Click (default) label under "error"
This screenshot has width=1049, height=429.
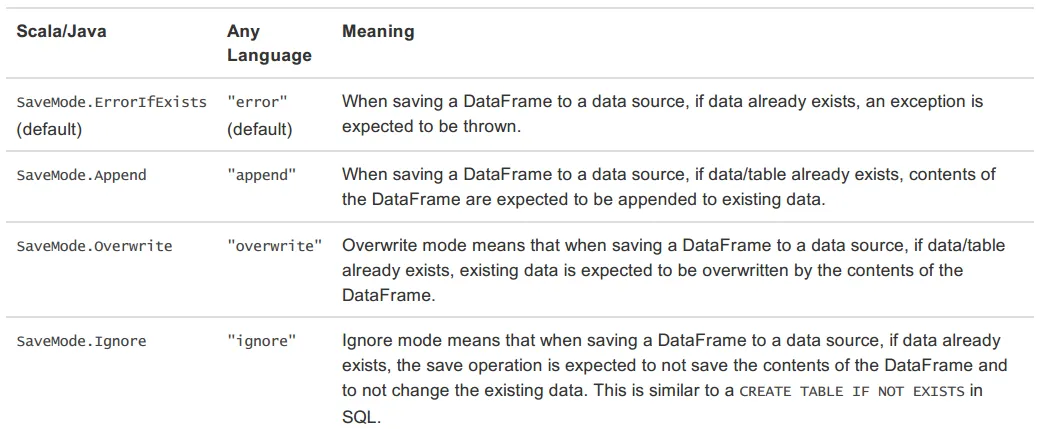[x=260, y=129]
